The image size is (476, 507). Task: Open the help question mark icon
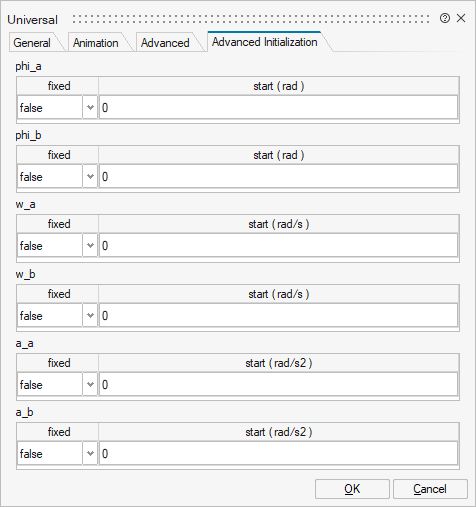(x=445, y=18)
